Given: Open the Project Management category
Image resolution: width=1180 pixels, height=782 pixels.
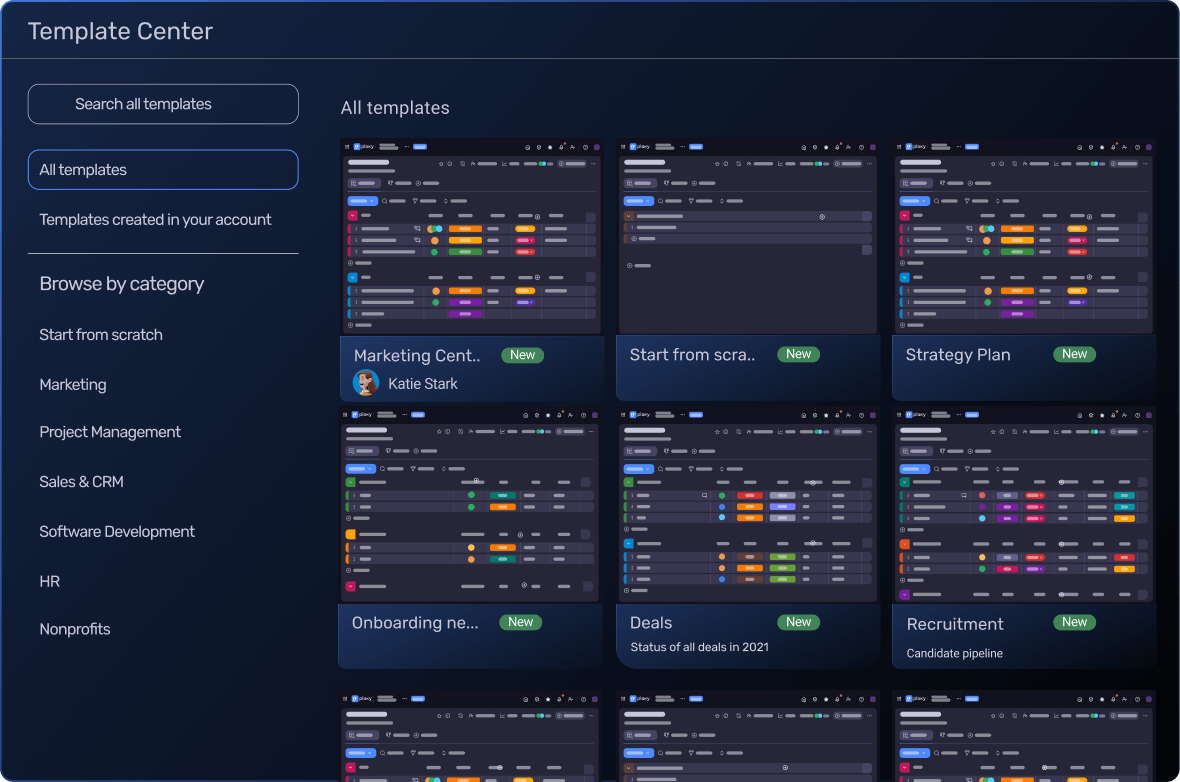Looking at the screenshot, I should click(x=110, y=432).
